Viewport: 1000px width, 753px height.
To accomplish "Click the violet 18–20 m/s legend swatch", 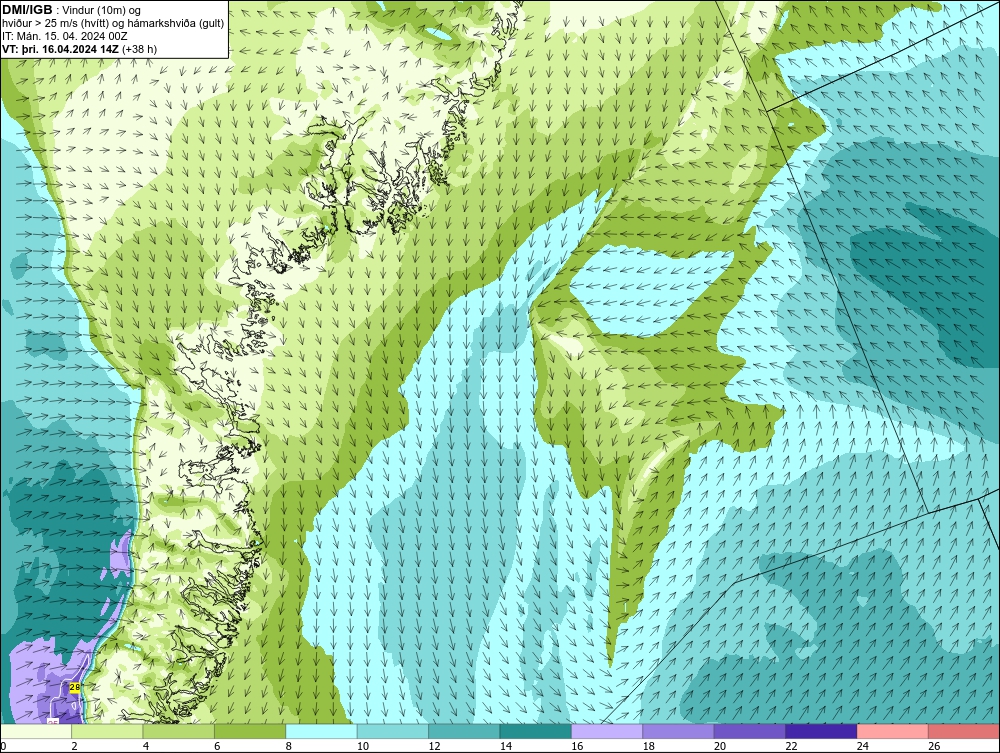I will coord(679,731).
